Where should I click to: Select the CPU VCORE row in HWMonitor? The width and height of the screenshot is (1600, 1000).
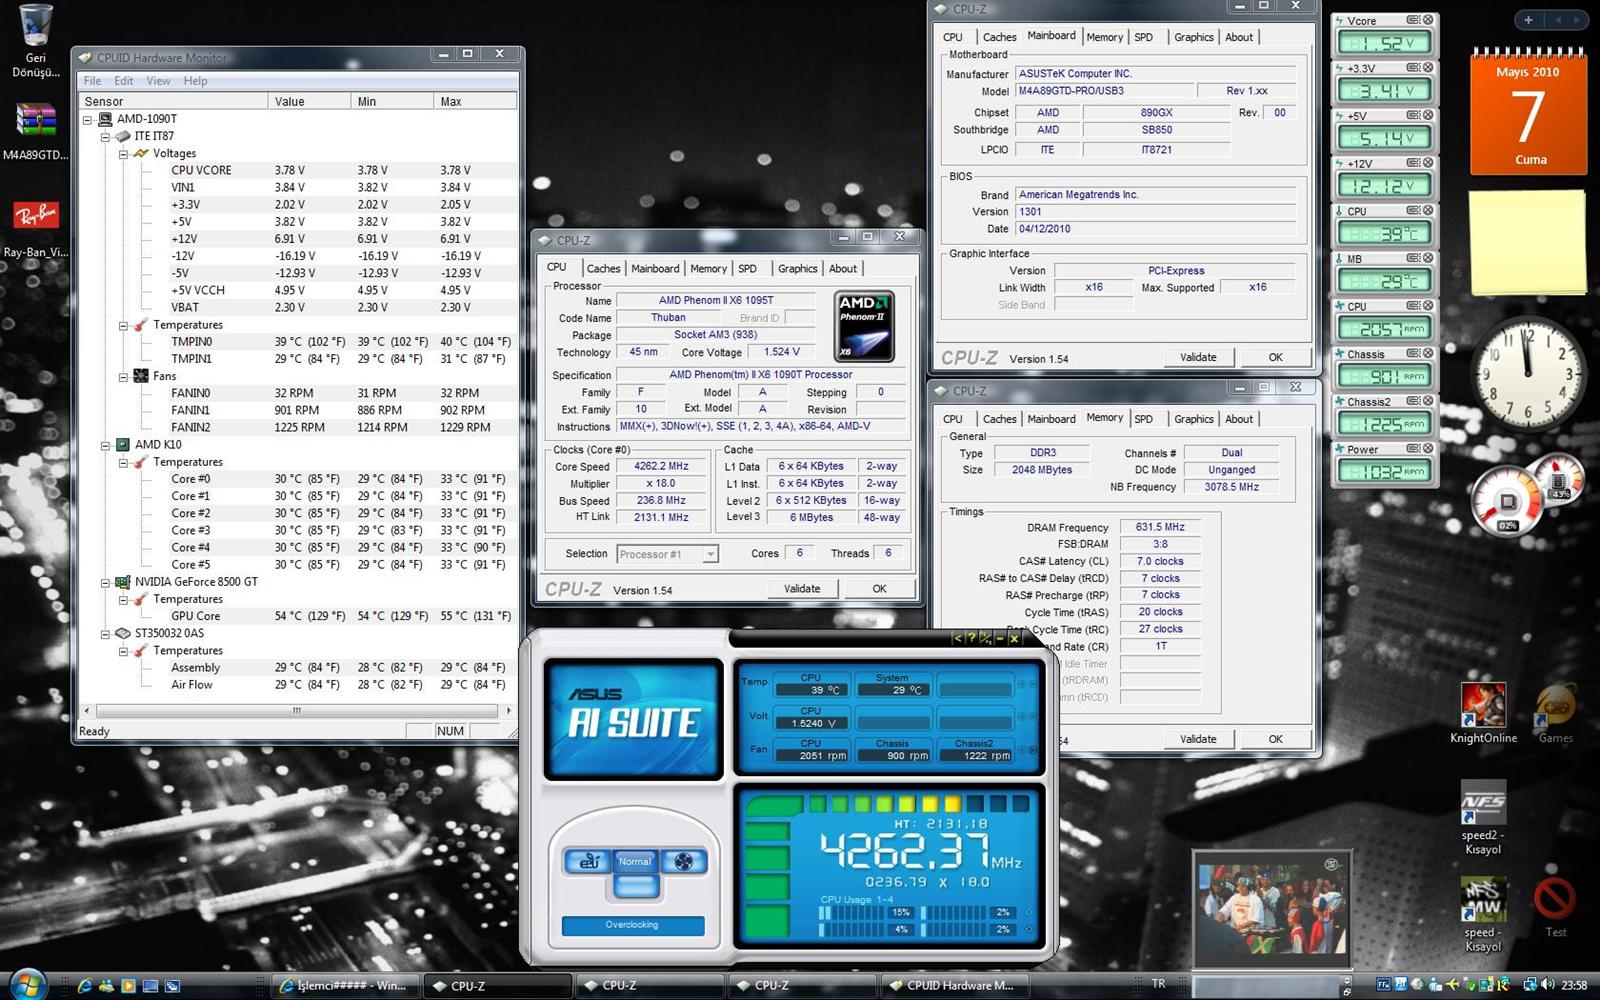(298, 170)
